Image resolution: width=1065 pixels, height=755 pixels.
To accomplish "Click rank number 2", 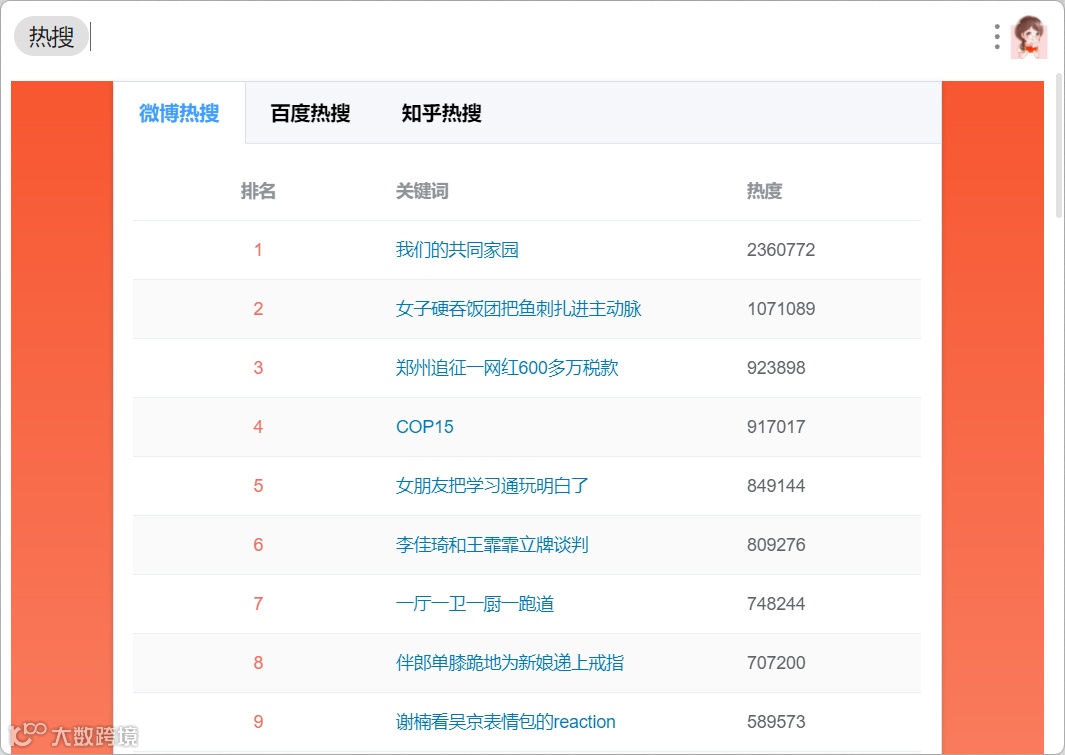I will [258, 309].
